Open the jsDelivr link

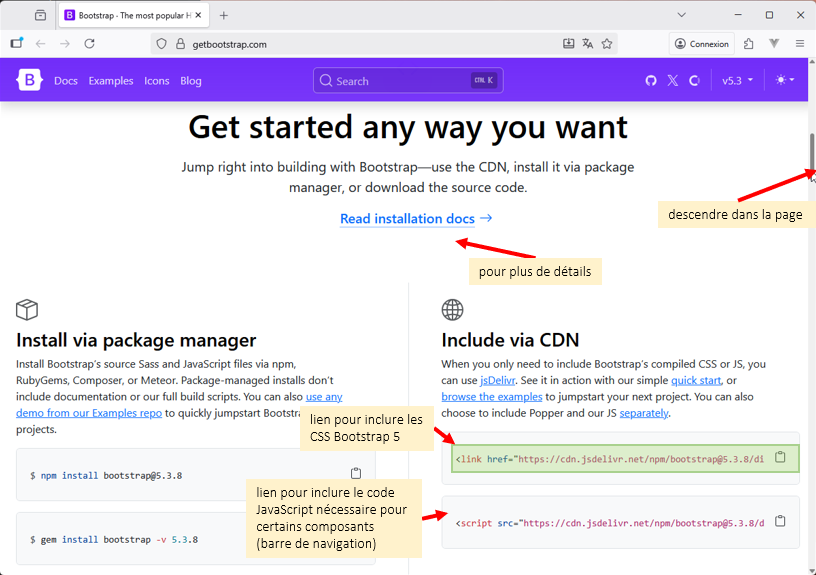(x=497, y=380)
